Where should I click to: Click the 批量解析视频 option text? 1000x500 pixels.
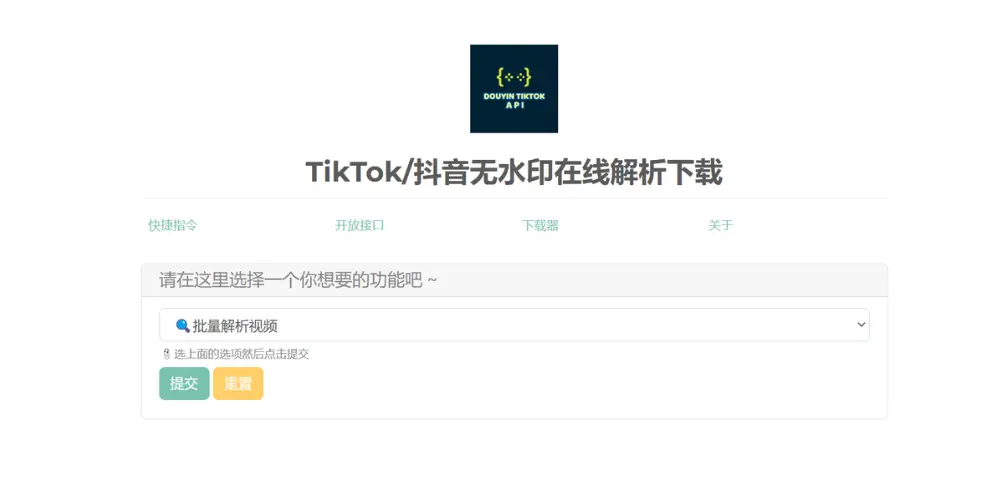pyautogui.click(x=235, y=326)
